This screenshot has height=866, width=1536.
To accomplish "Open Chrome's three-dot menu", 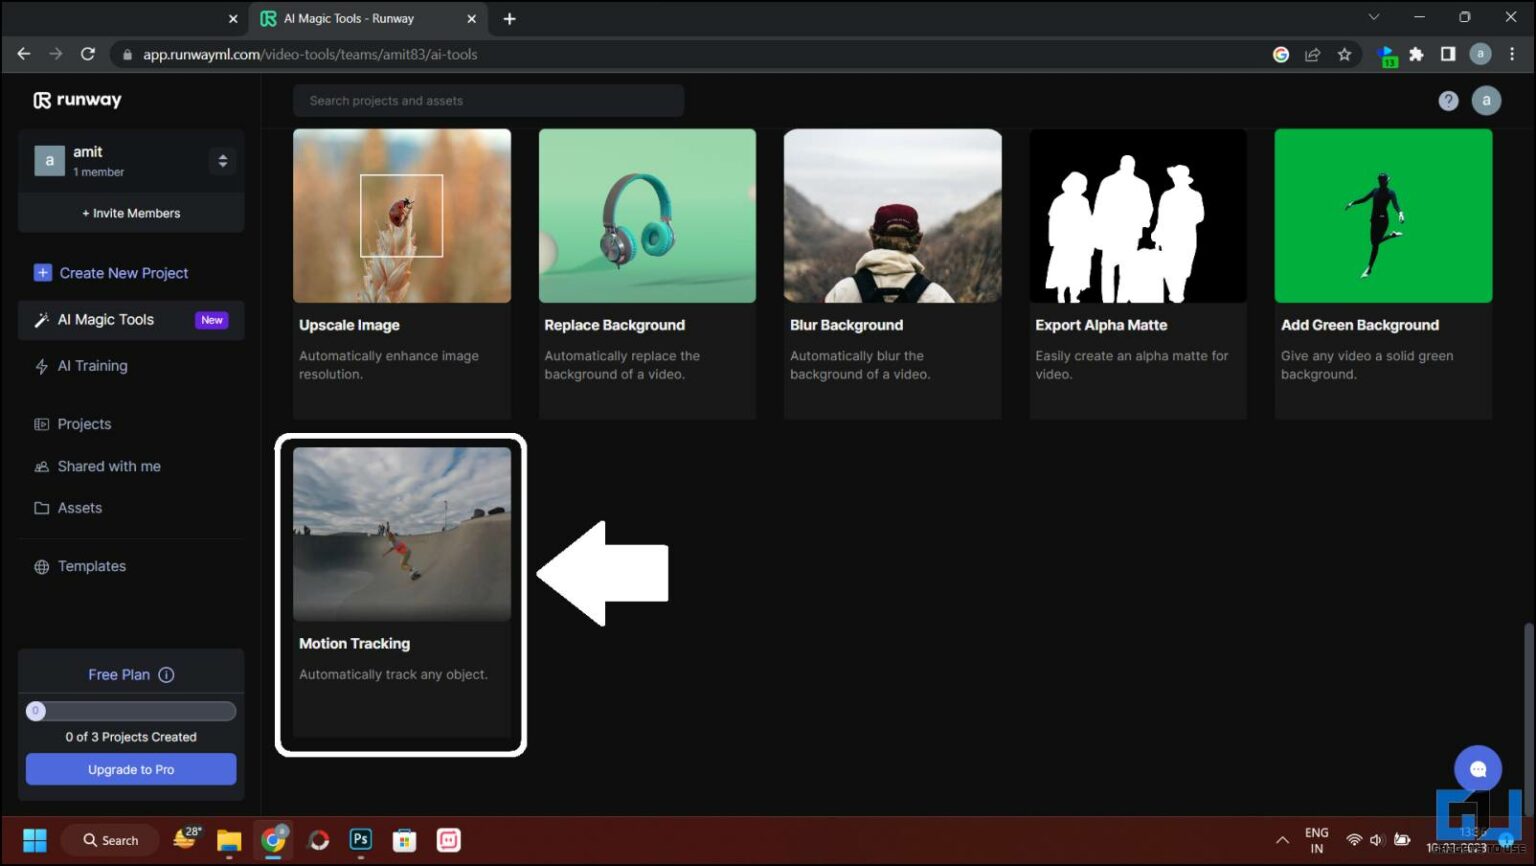I will coord(1513,54).
